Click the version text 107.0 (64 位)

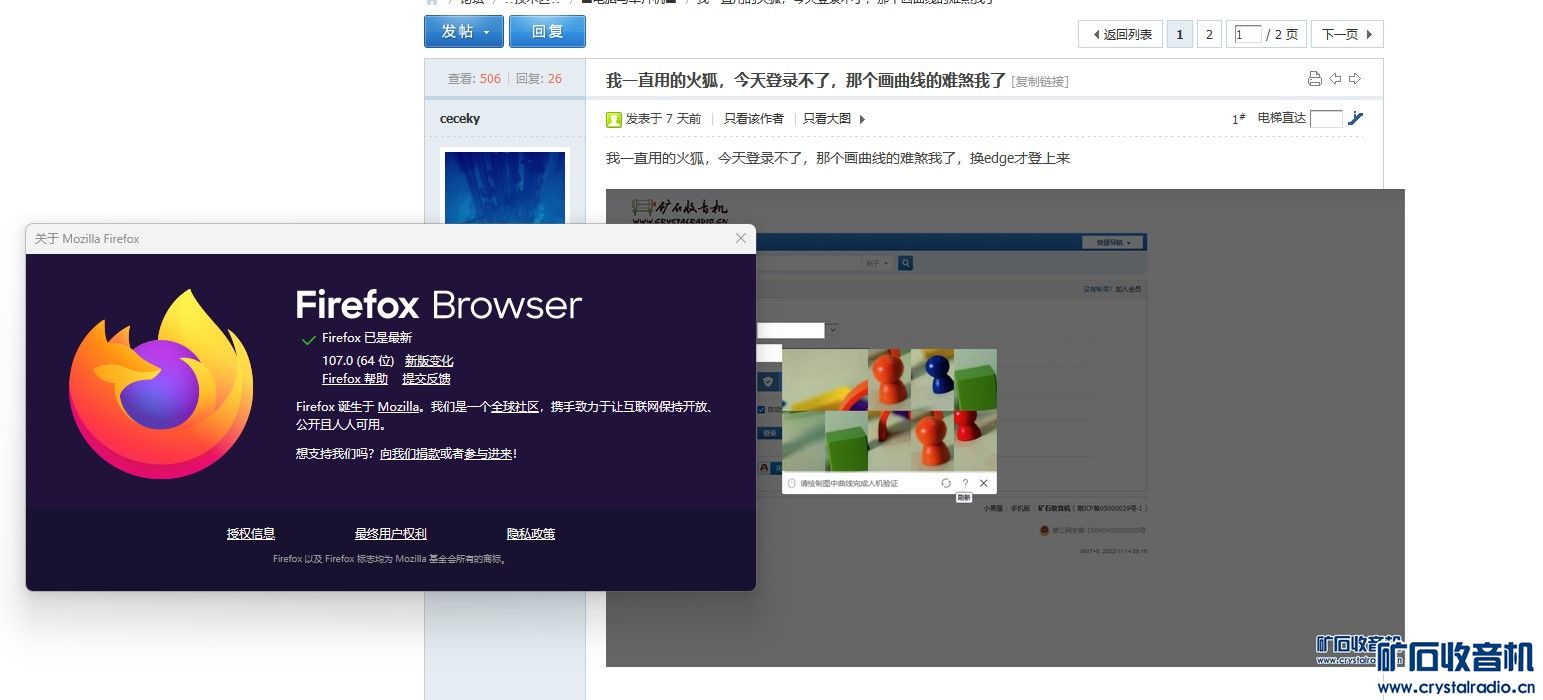pos(356,361)
